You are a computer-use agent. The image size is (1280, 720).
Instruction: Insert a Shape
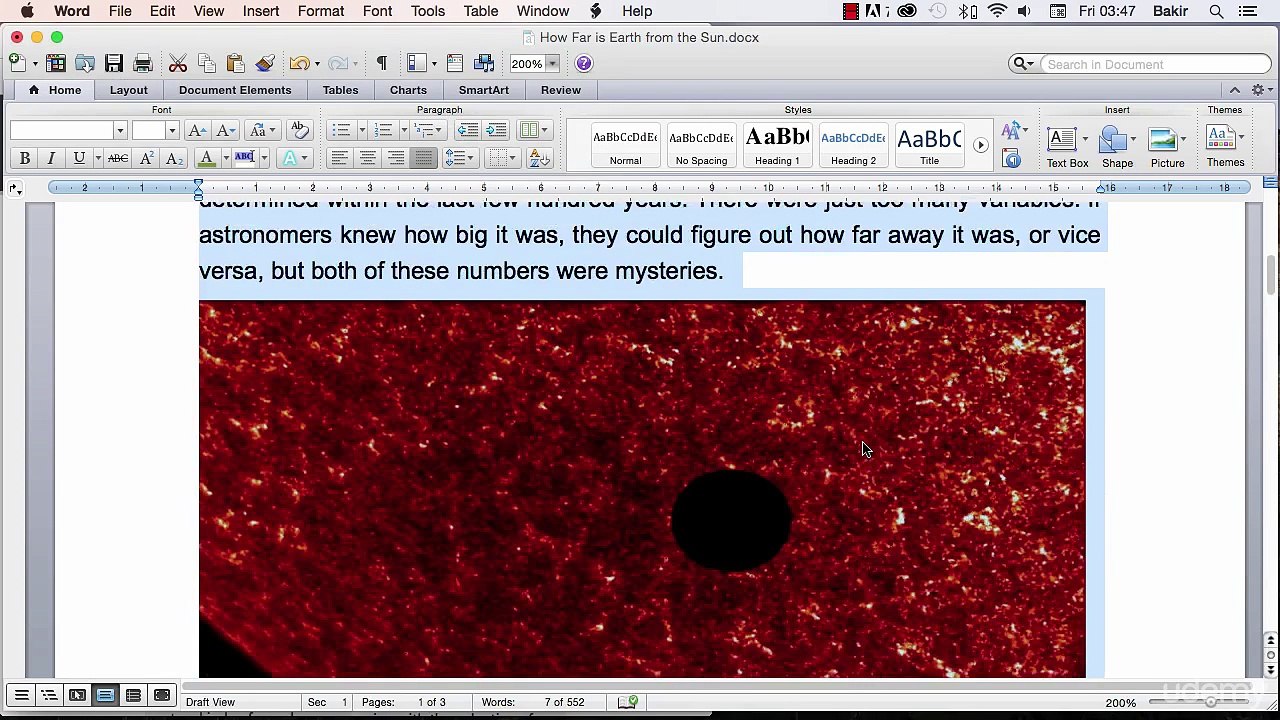point(1117,146)
